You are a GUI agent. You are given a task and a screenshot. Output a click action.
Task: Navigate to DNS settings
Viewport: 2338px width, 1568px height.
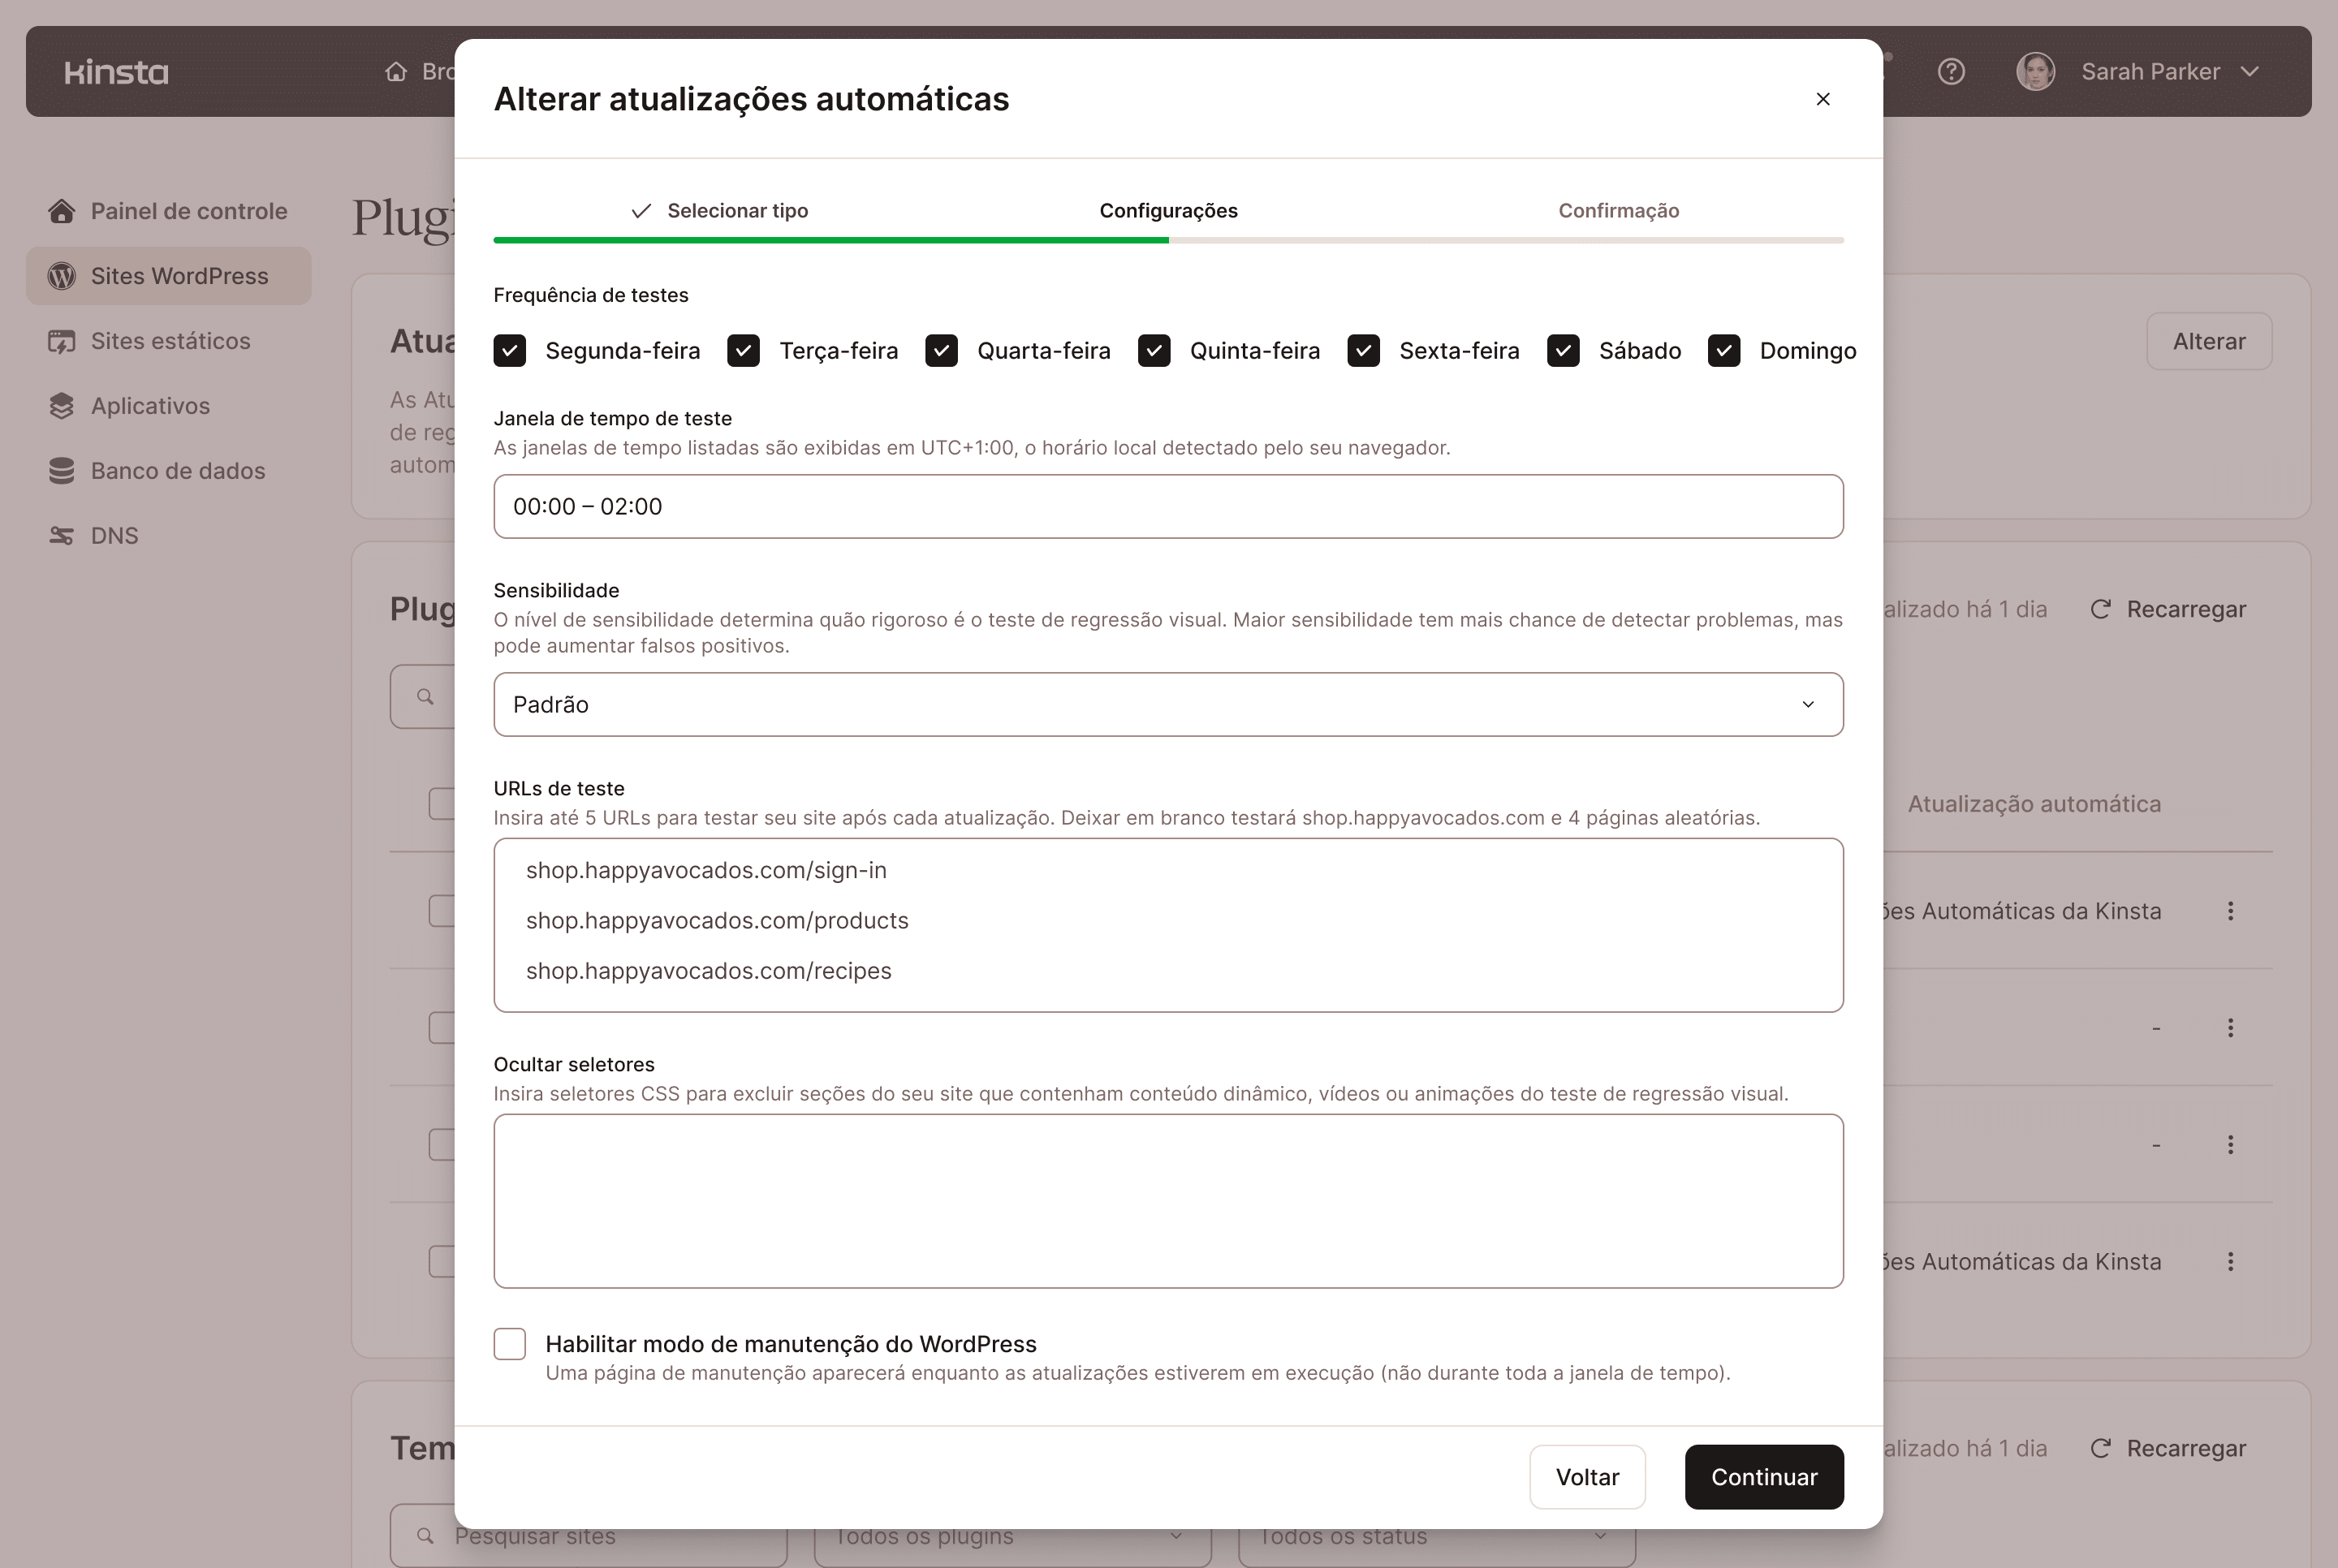click(x=113, y=535)
